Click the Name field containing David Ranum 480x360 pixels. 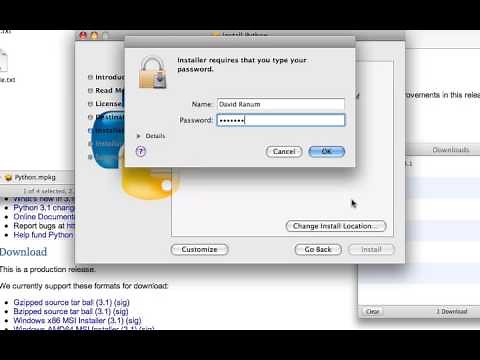coord(281,104)
